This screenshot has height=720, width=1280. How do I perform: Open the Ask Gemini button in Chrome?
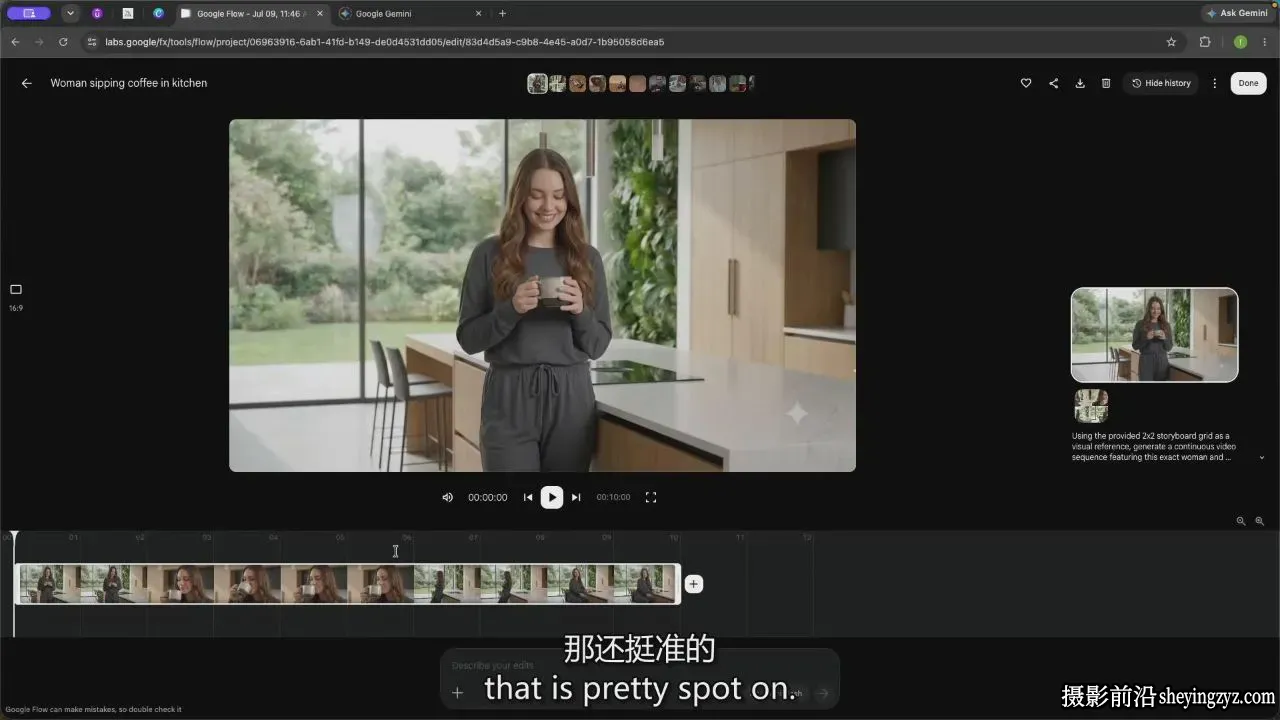[1237, 14]
